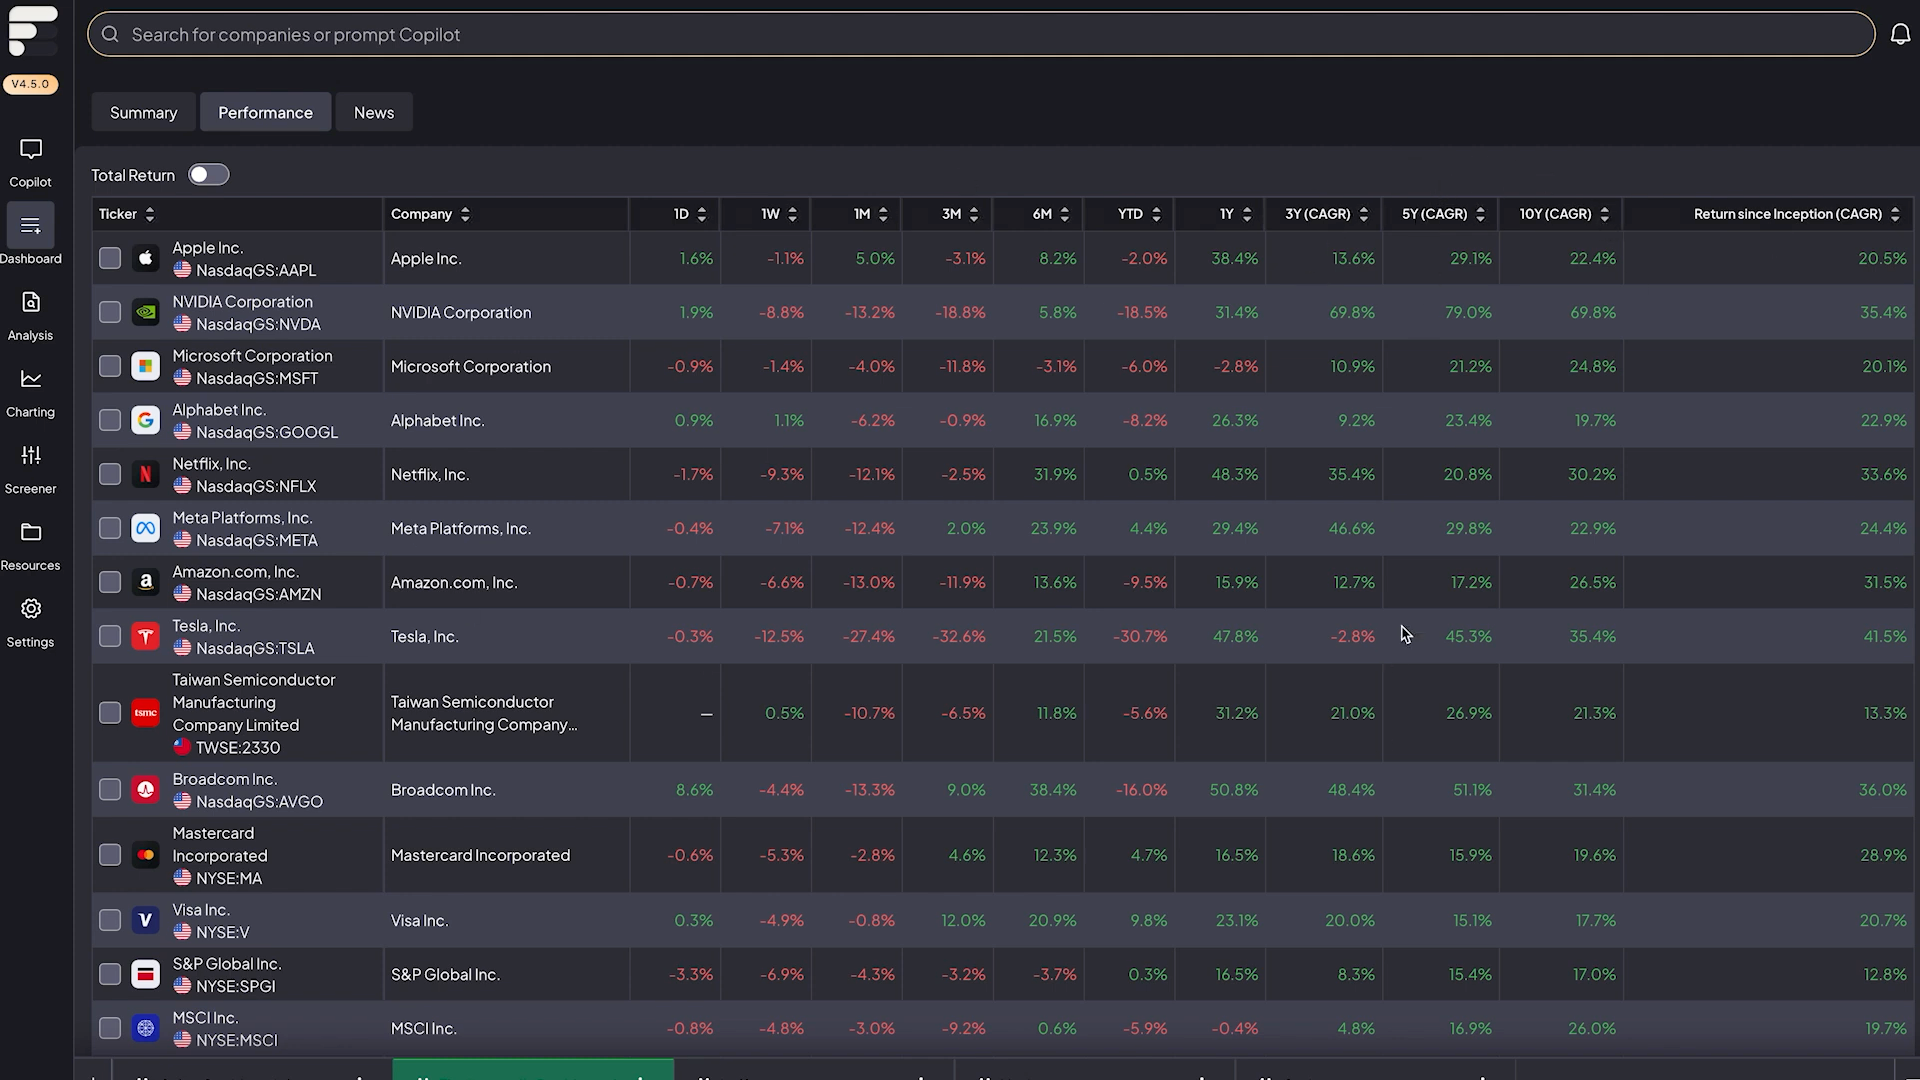Check the Apple Inc. row checkbox

(x=110, y=259)
